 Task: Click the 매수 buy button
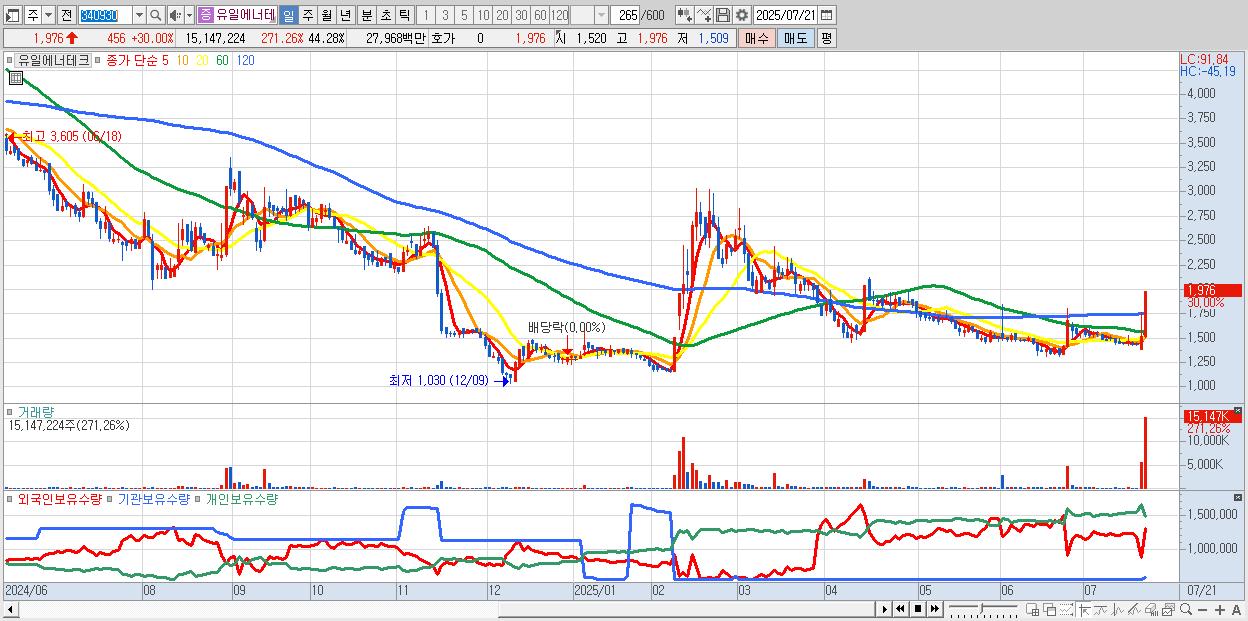coord(757,38)
